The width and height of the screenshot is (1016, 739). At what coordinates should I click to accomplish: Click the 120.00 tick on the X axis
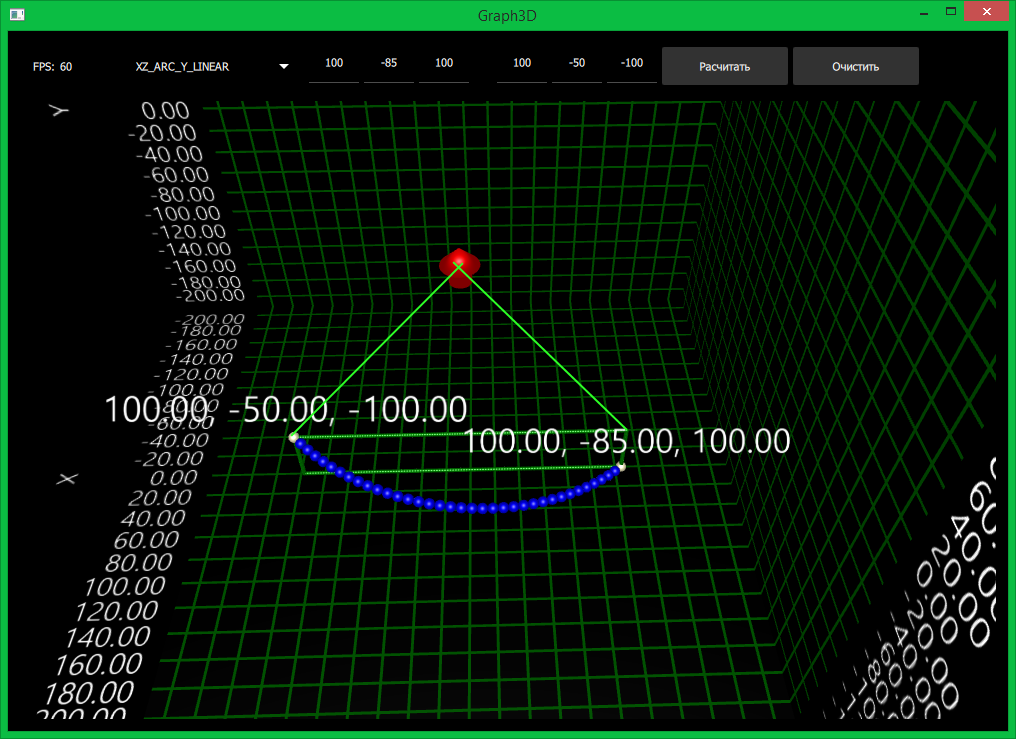tap(117, 611)
